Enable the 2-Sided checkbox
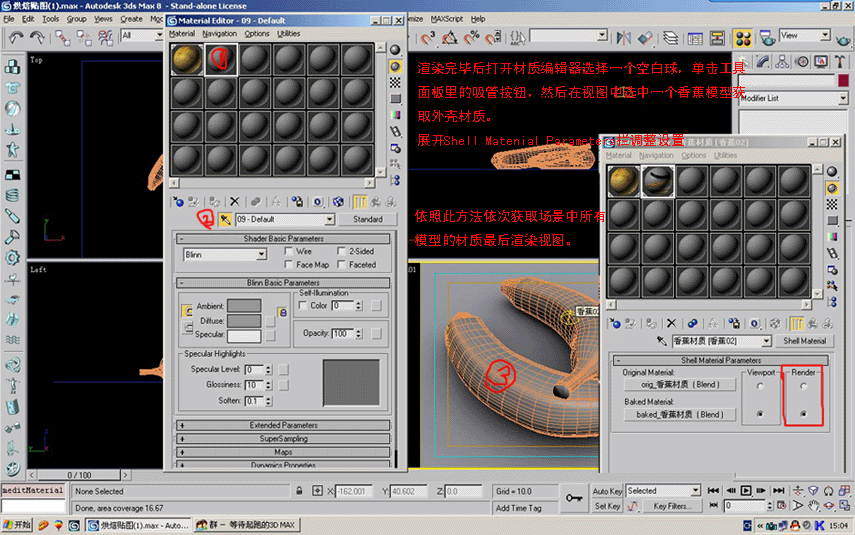This screenshot has width=855, height=535. 341,251
